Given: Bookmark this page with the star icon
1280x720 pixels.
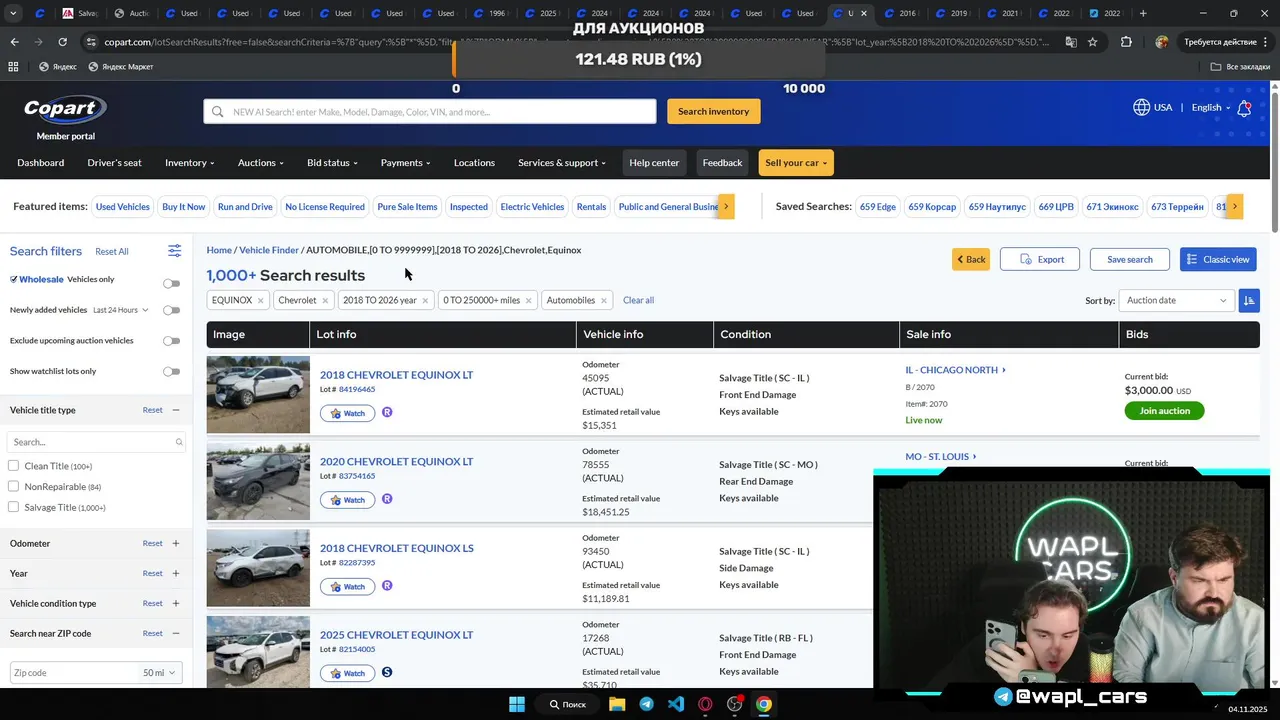Looking at the screenshot, I should (x=1092, y=42).
